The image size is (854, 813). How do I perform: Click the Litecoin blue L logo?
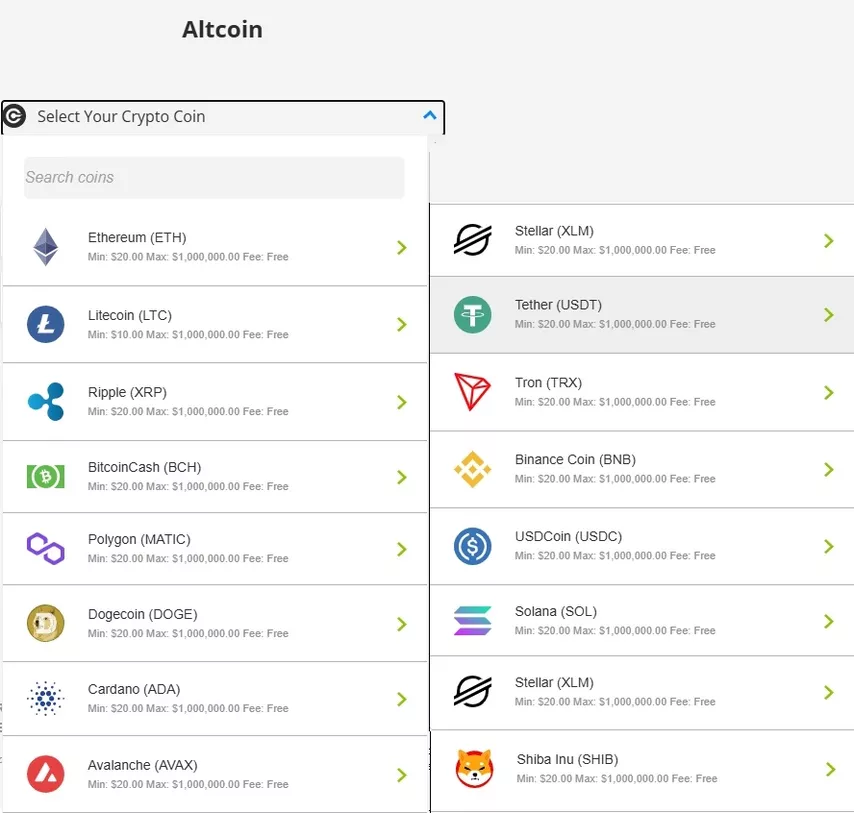(46, 325)
